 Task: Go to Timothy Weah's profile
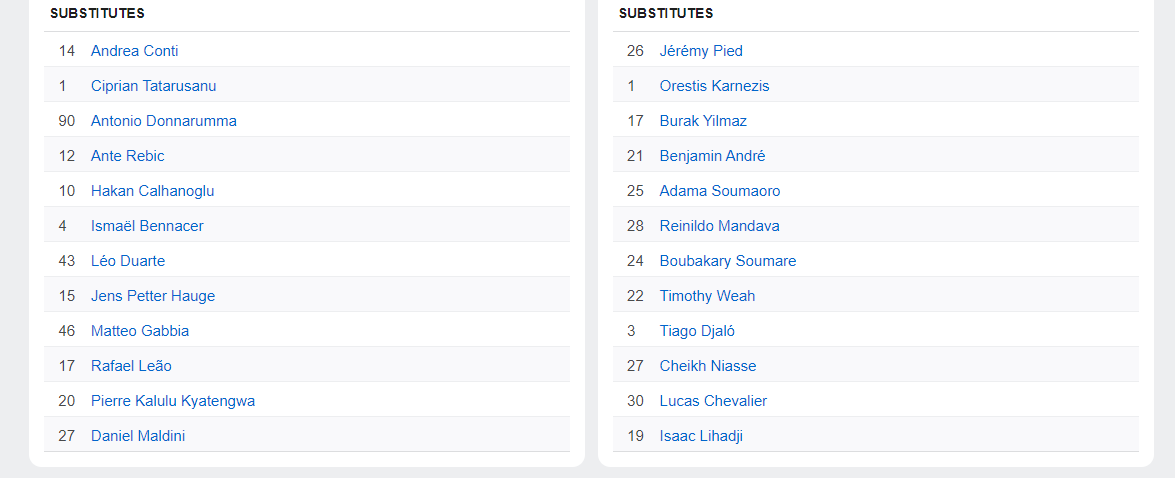click(x=707, y=296)
